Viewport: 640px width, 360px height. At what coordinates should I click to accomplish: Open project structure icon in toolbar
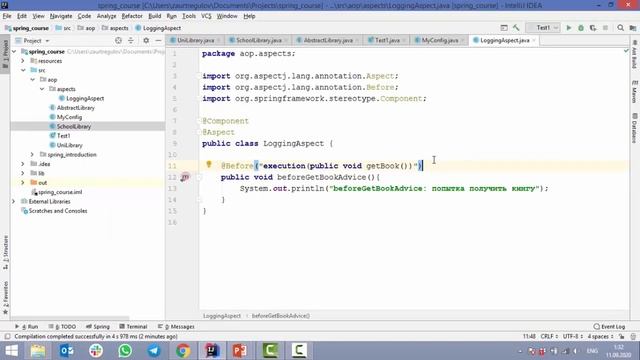[633, 28]
